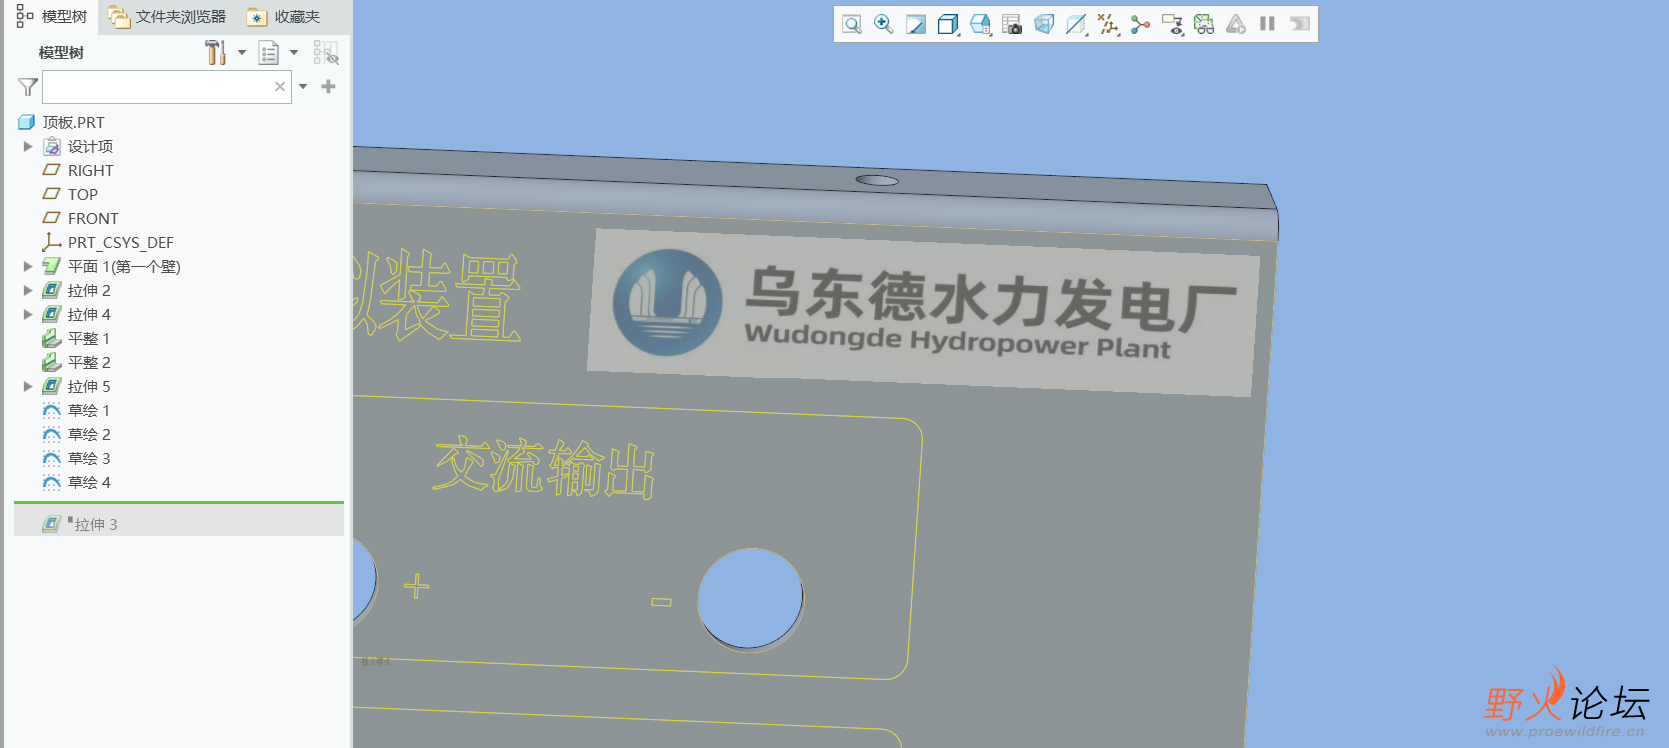Expand the 拉伸 4 node
Image resolution: width=1669 pixels, height=748 pixels.
28,314
